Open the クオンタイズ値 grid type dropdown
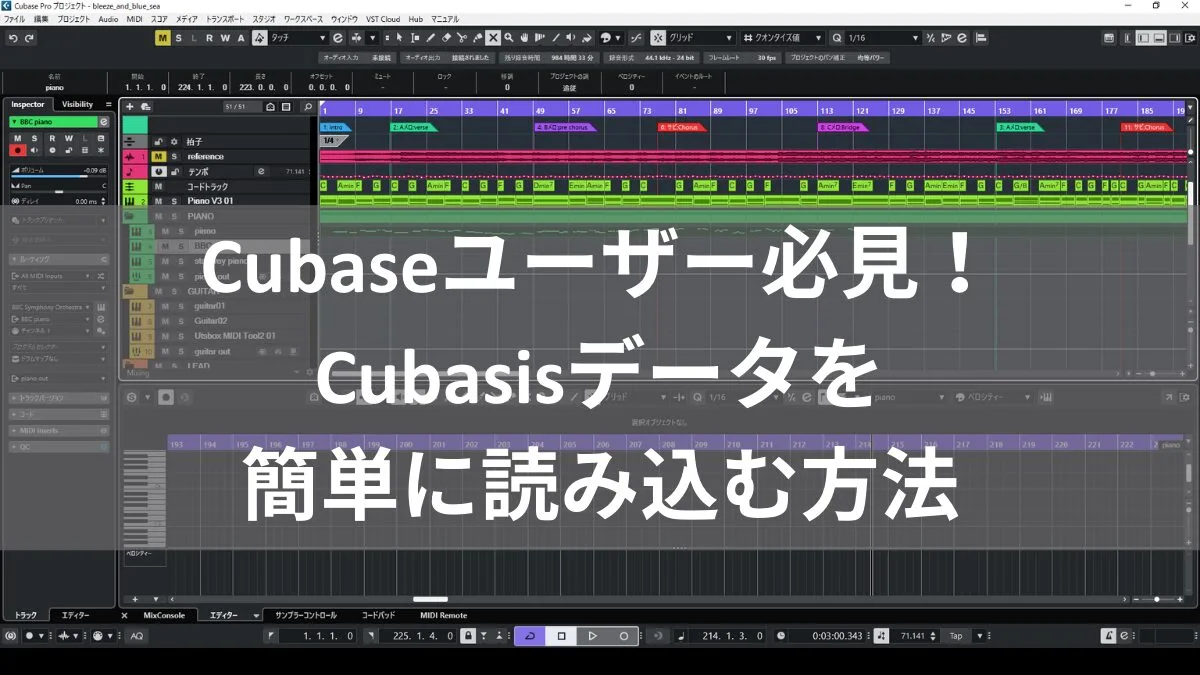1200x675 pixels. coord(785,38)
